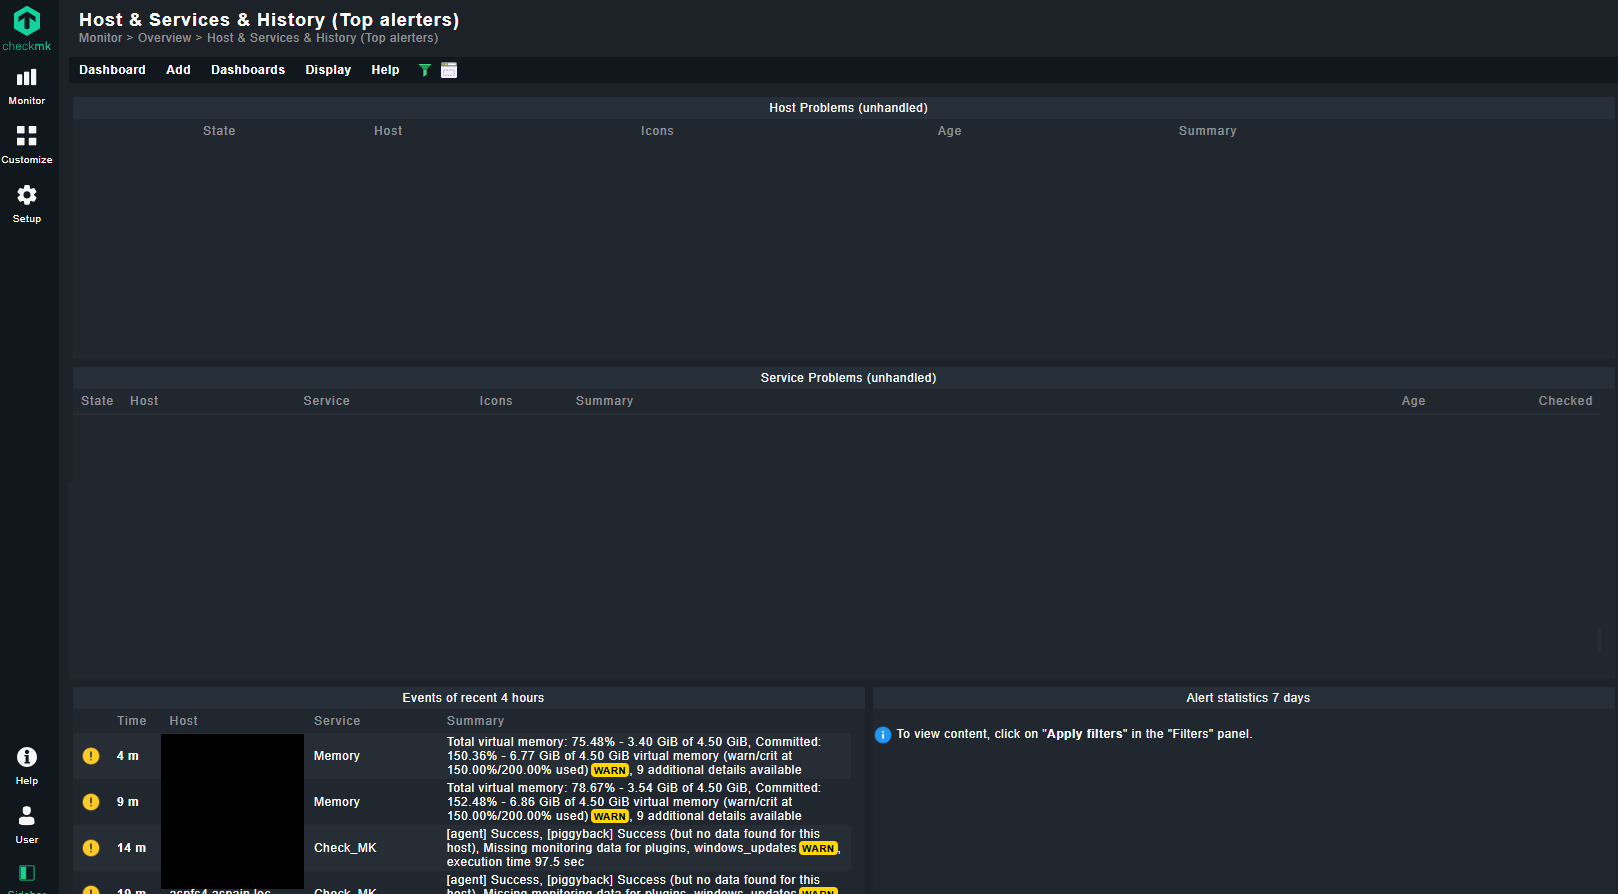
Task: Open the Customize menu in sidebar
Action: pos(27,144)
